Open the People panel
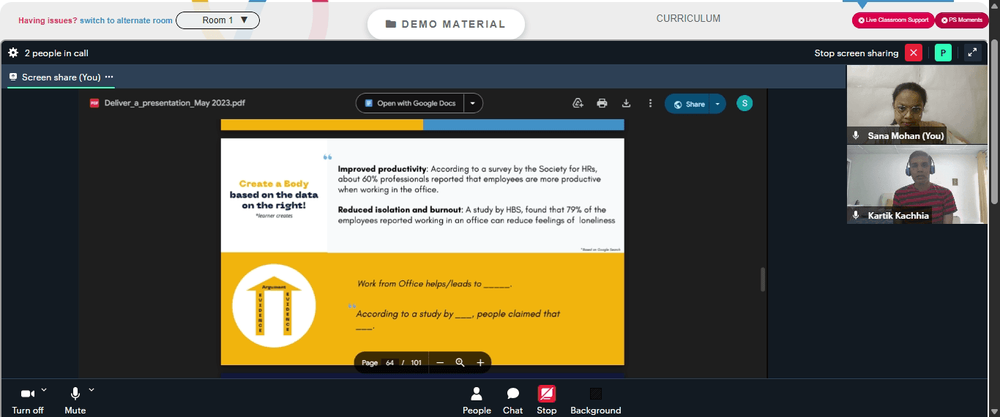This screenshot has width=1000, height=417. [476, 401]
